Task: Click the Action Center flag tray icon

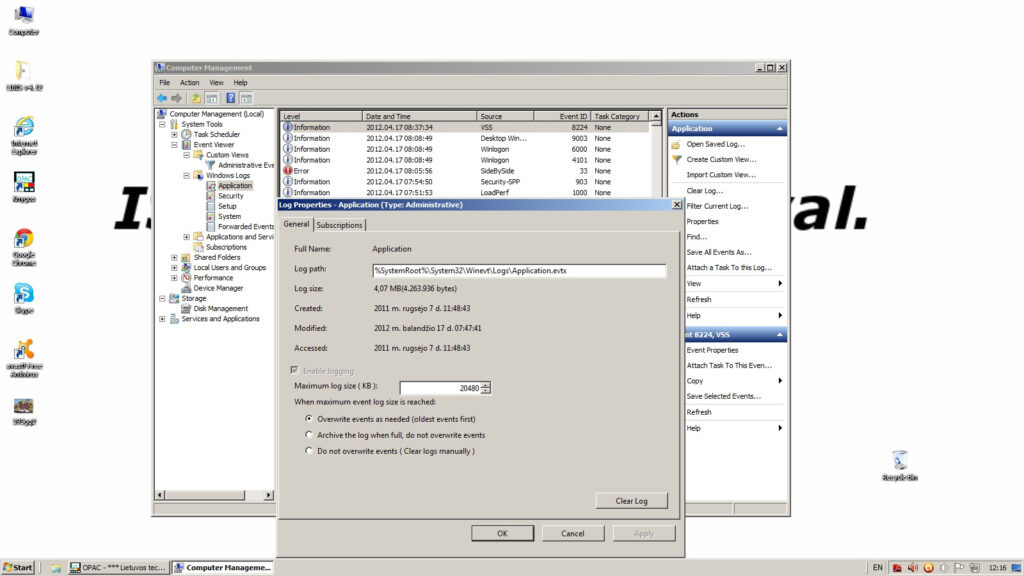Action: point(959,568)
